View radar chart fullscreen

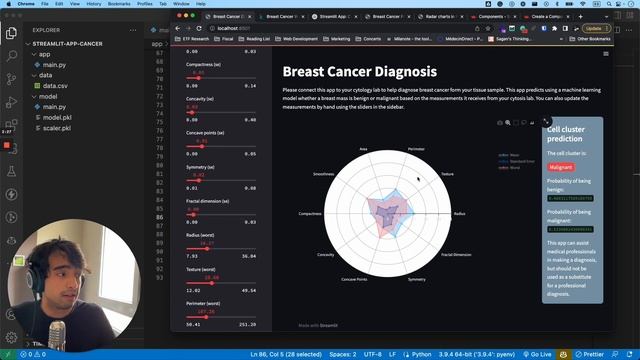coord(546,122)
